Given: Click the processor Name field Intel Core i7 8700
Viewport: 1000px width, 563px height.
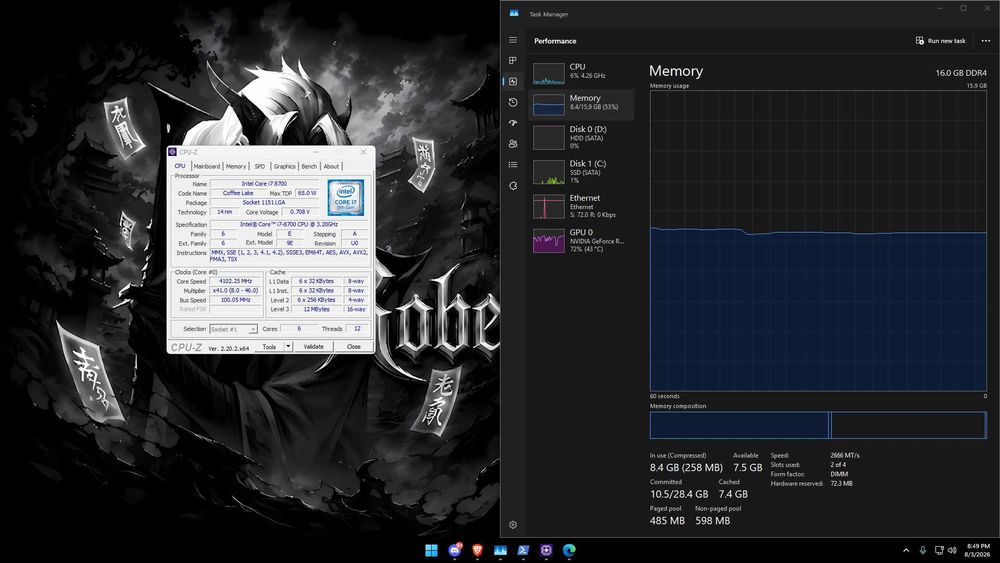Looking at the screenshot, I should pyautogui.click(x=264, y=184).
